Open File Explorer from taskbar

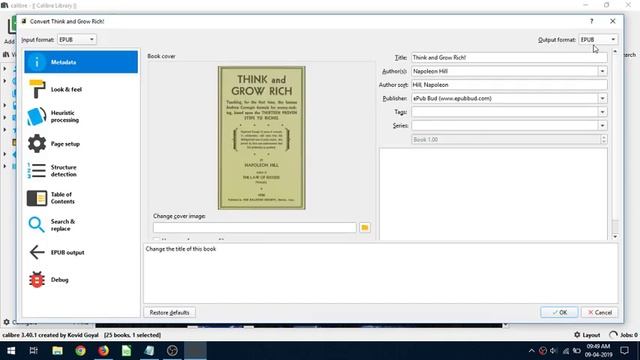pyautogui.click(x=57, y=351)
